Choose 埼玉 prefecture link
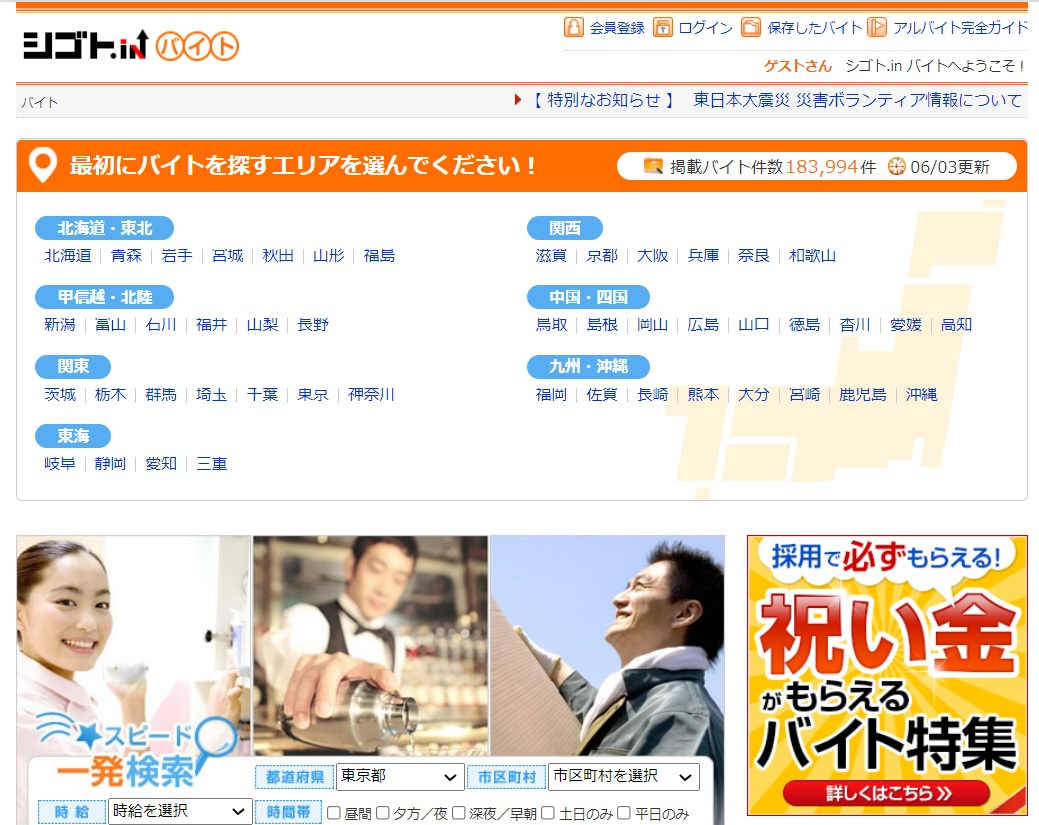The image size is (1039, 825). [x=212, y=395]
